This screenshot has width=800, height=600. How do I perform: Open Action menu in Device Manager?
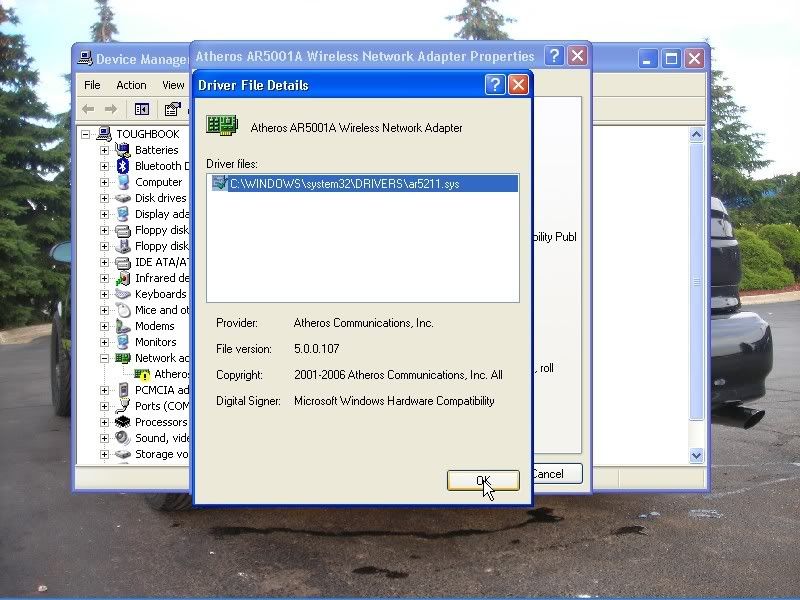(131, 85)
